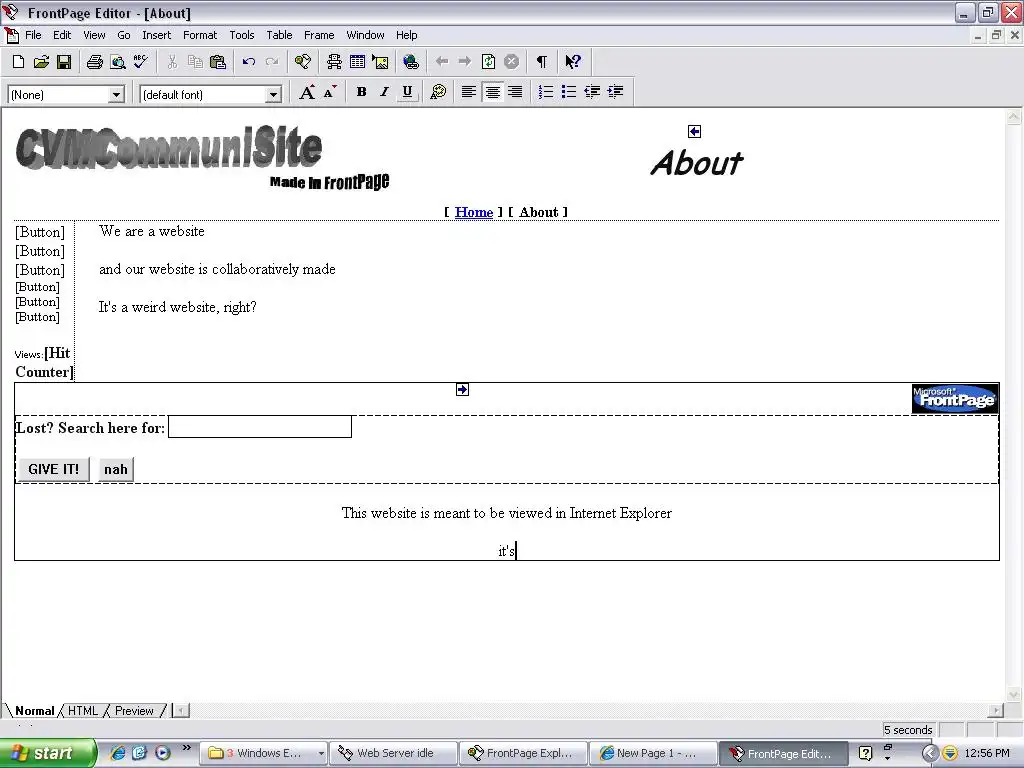The height and width of the screenshot is (768, 1024).
Task: Switch to the HTML view tab
Action: pyautogui.click(x=83, y=711)
